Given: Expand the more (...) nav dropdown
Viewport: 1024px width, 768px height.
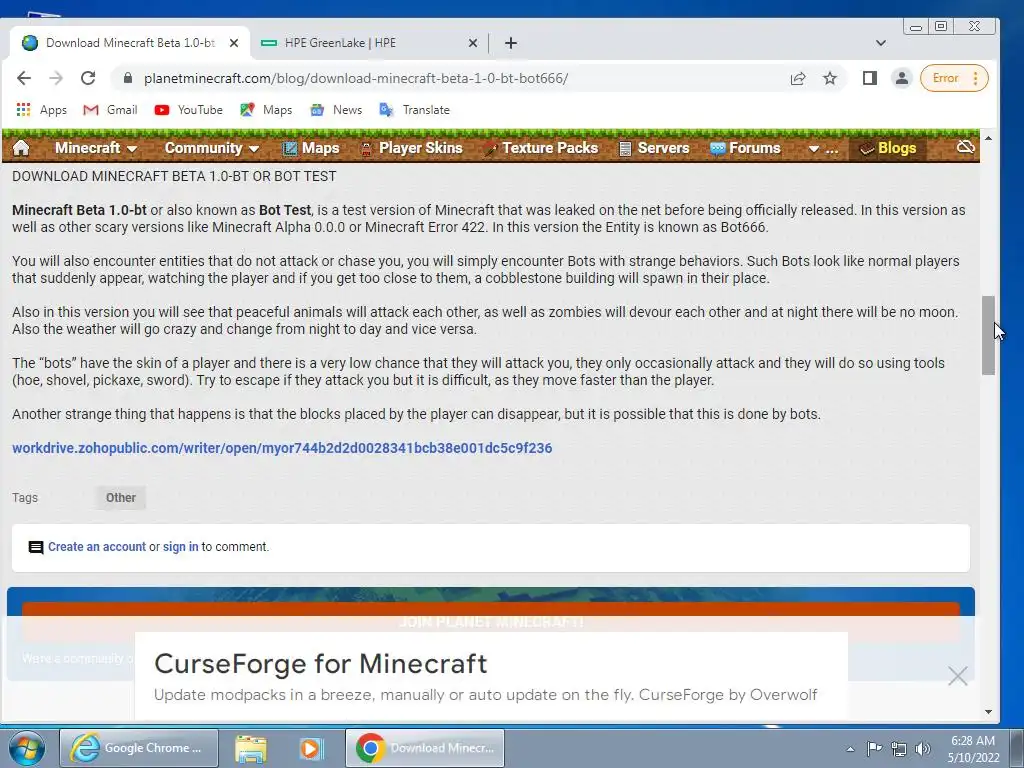Looking at the screenshot, I should (822, 148).
